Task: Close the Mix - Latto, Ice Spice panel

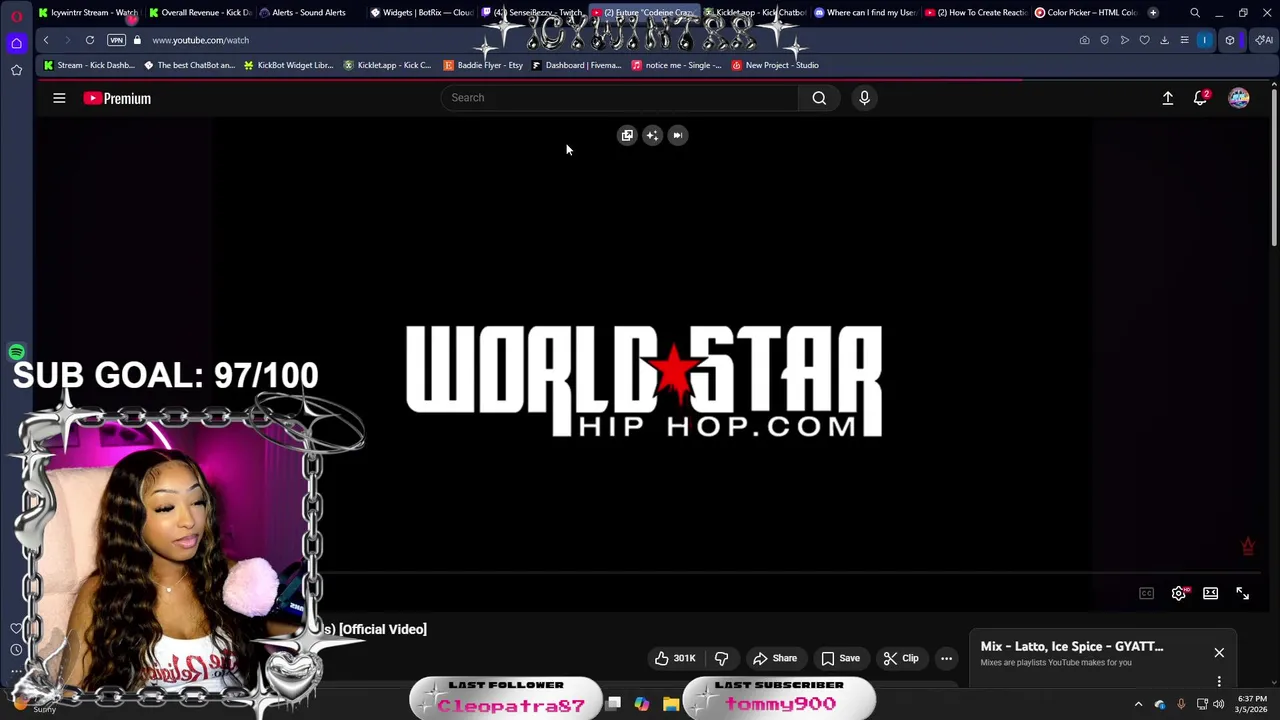Action: coord(1219,653)
